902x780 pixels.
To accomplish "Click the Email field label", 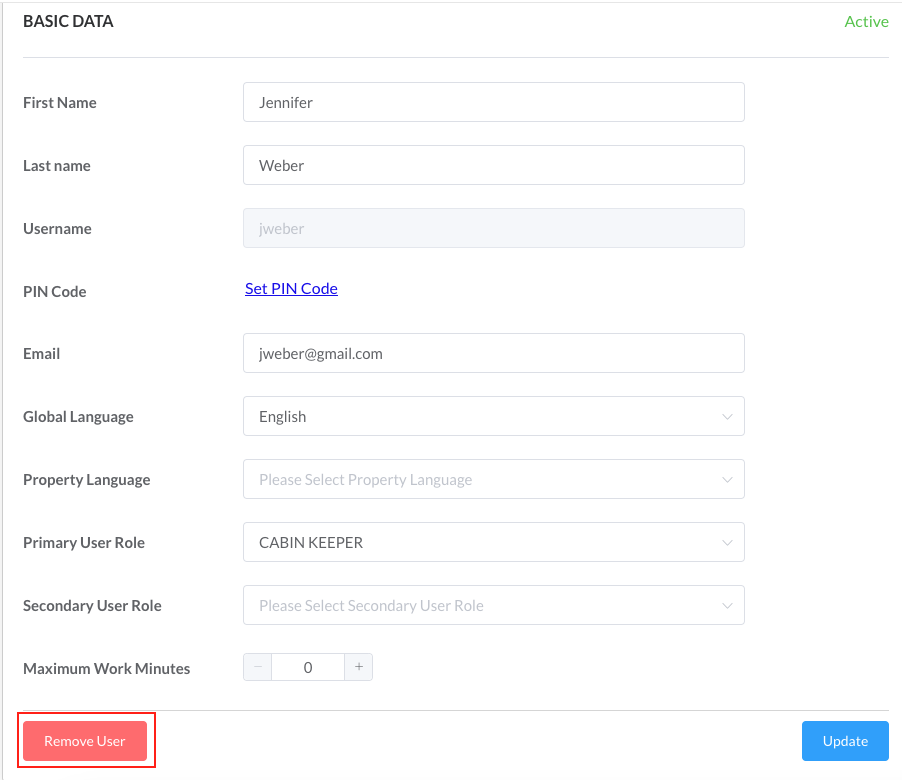I will point(42,354).
